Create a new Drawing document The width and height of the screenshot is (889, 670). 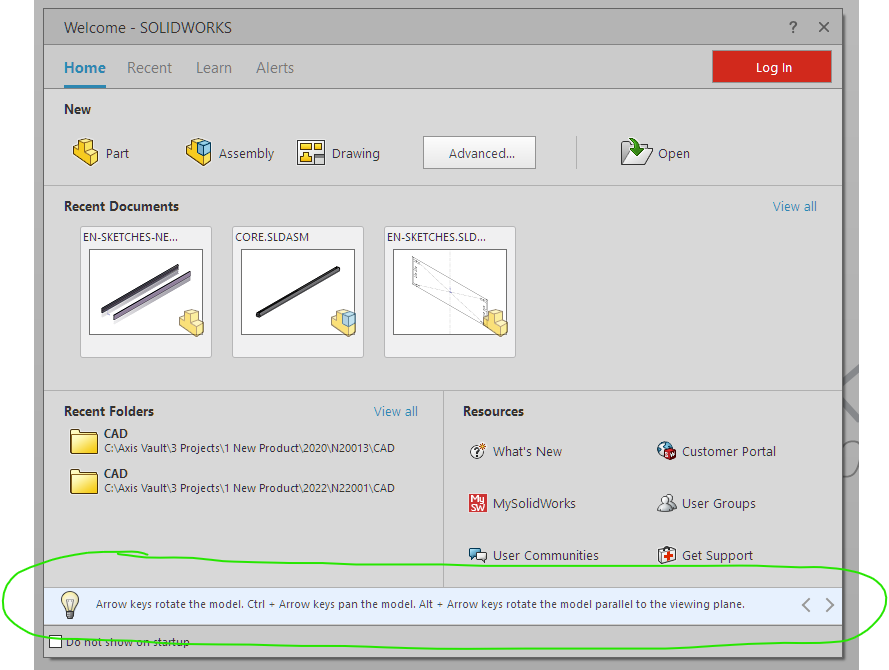pos(338,152)
